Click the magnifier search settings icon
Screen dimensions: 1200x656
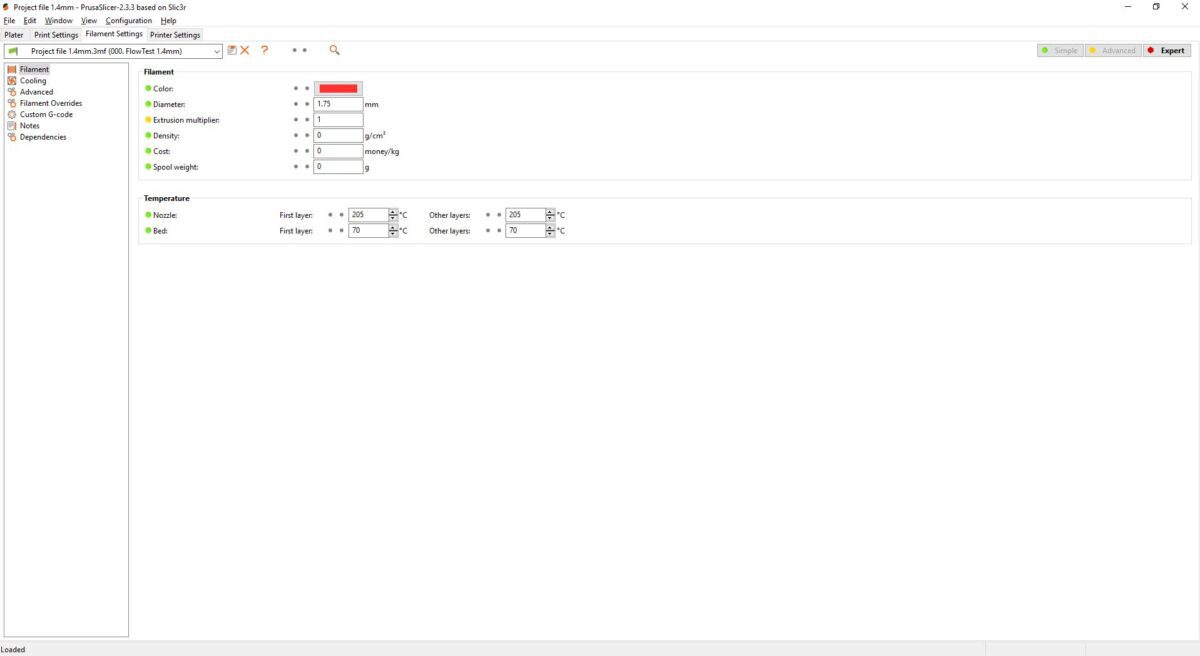point(334,50)
